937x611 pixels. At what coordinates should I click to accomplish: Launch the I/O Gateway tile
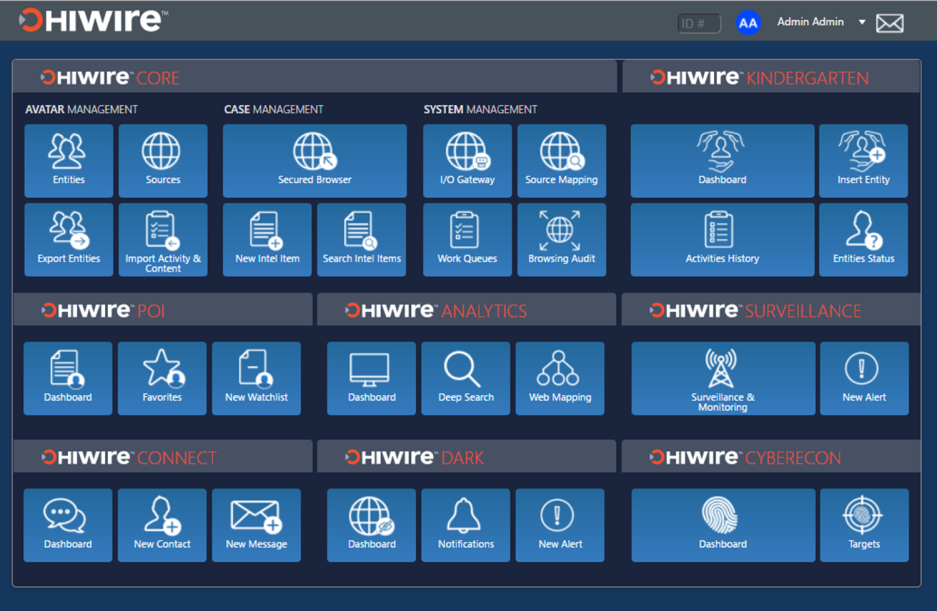pyautogui.click(x=467, y=160)
